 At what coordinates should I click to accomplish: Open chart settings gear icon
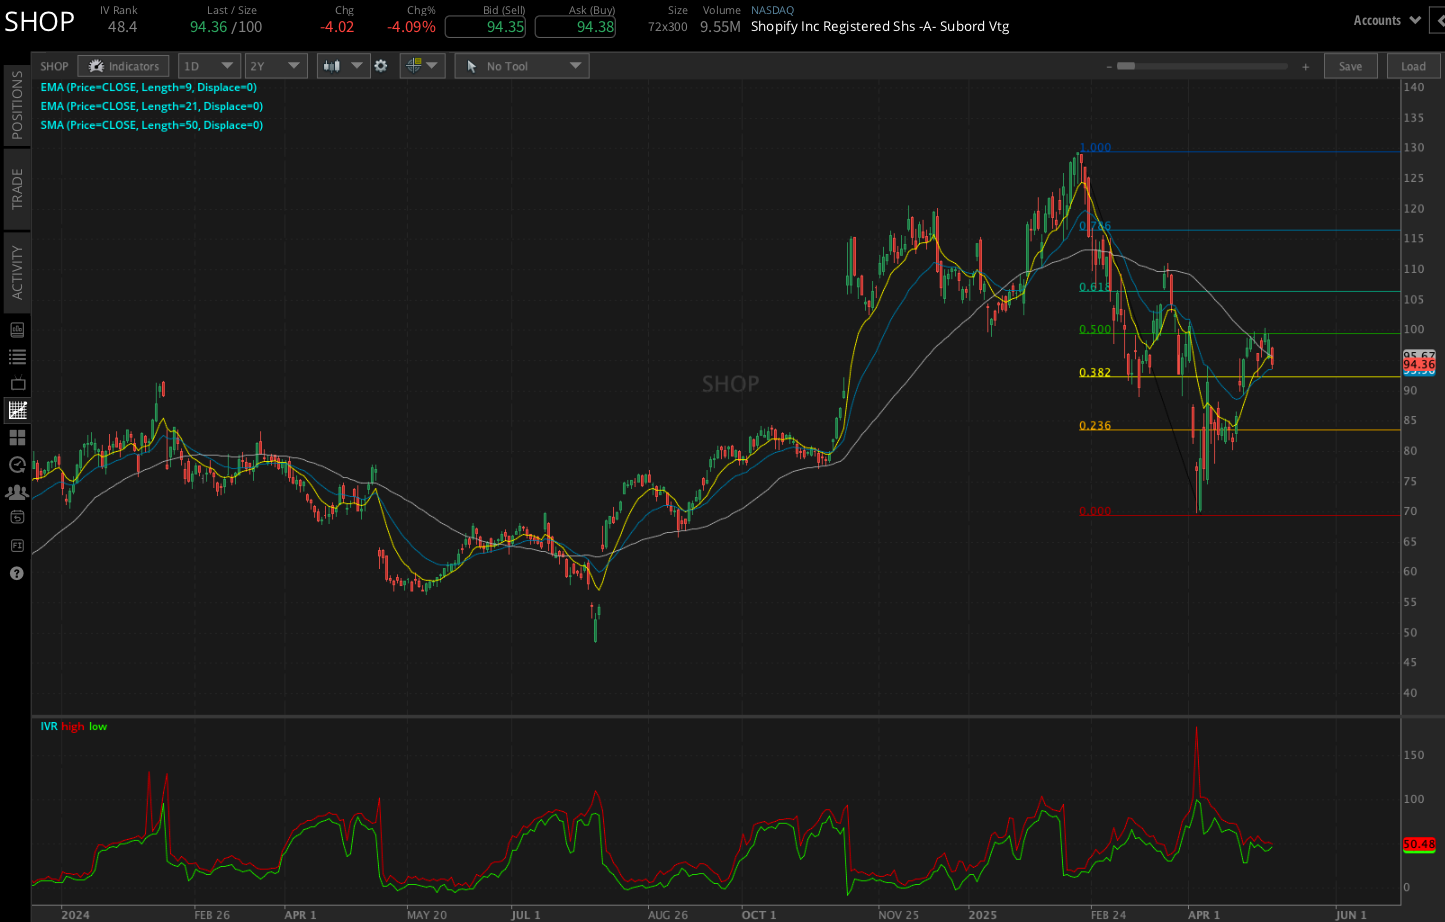[x=381, y=66]
